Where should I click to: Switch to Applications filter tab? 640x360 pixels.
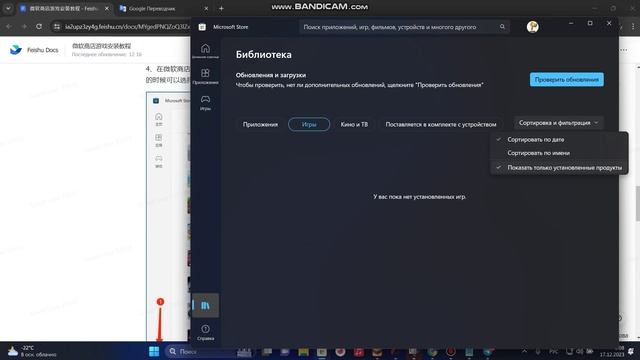pyautogui.click(x=260, y=124)
